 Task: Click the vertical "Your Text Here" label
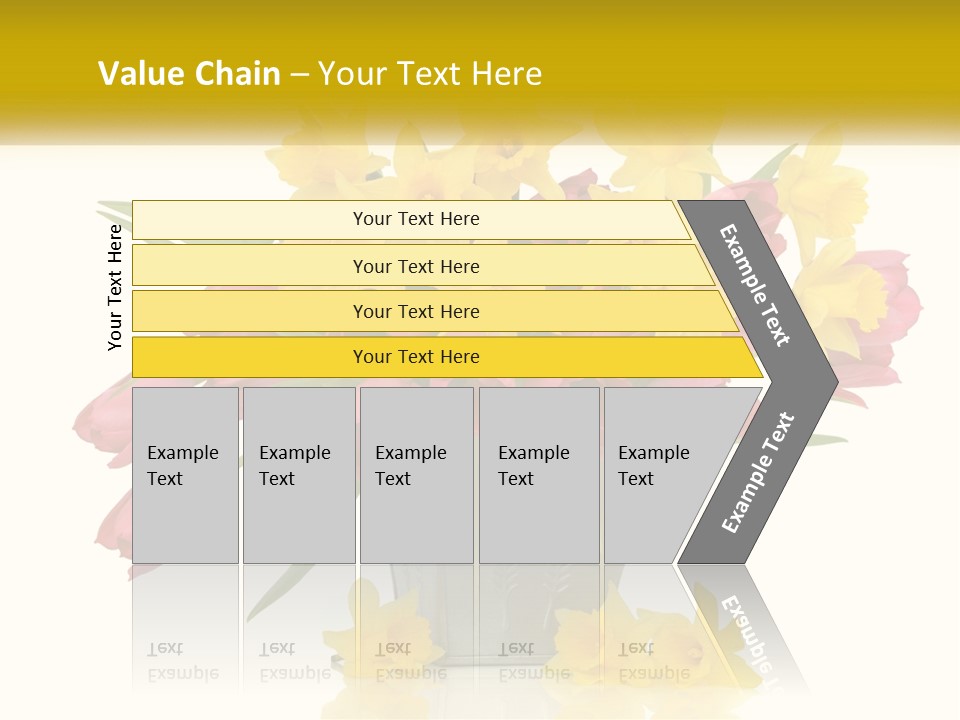point(115,287)
